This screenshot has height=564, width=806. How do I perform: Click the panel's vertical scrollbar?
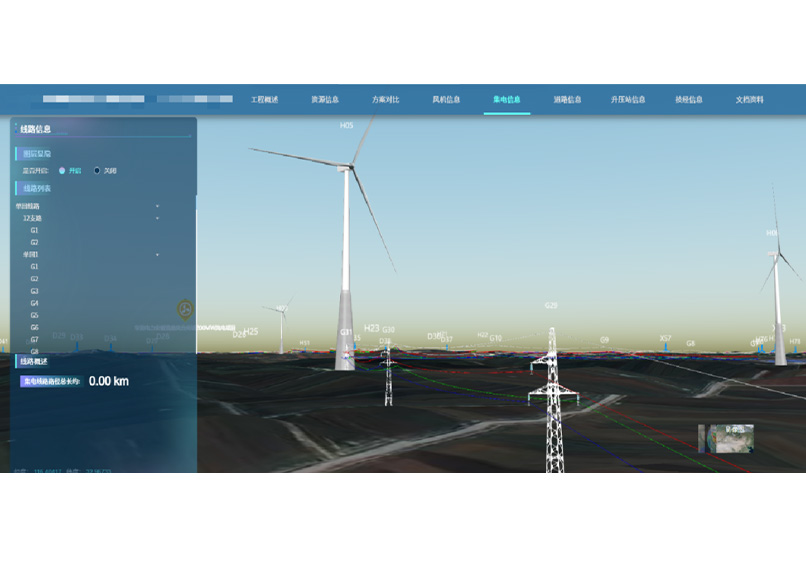coord(196,275)
